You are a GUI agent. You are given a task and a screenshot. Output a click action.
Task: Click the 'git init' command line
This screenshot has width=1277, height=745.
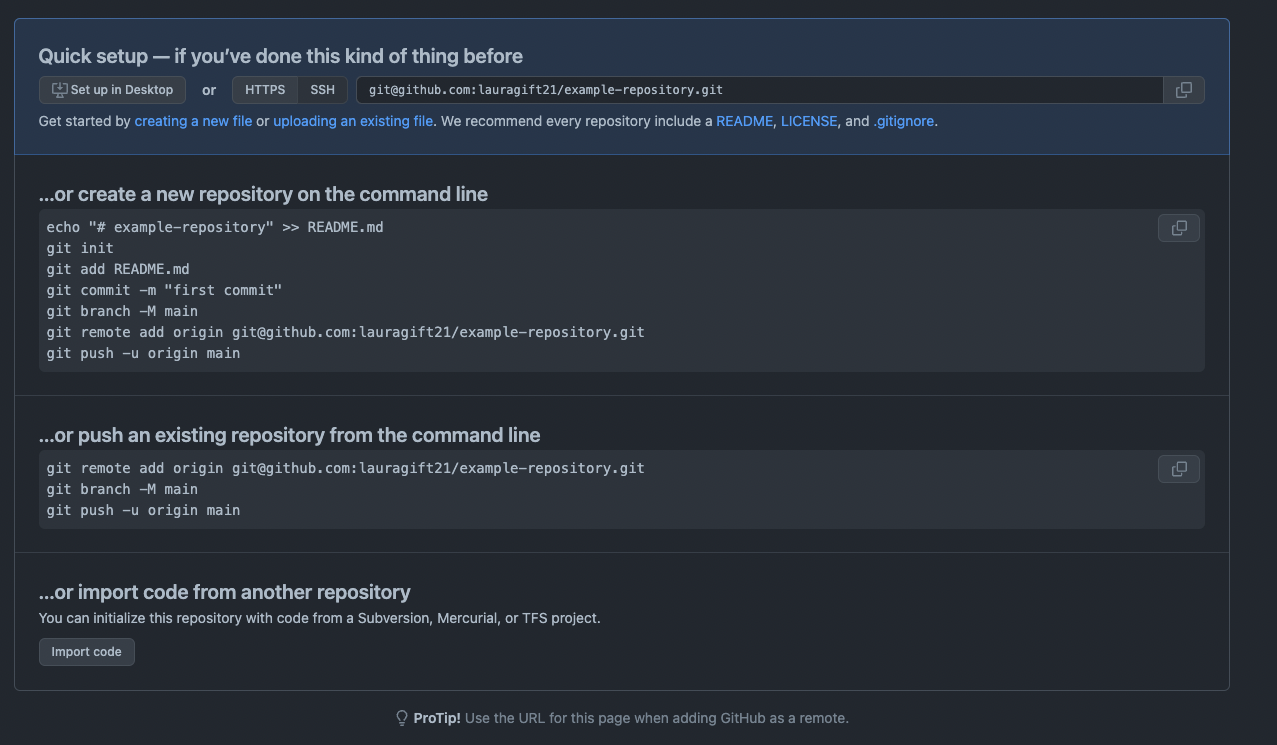tap(80, 248)
